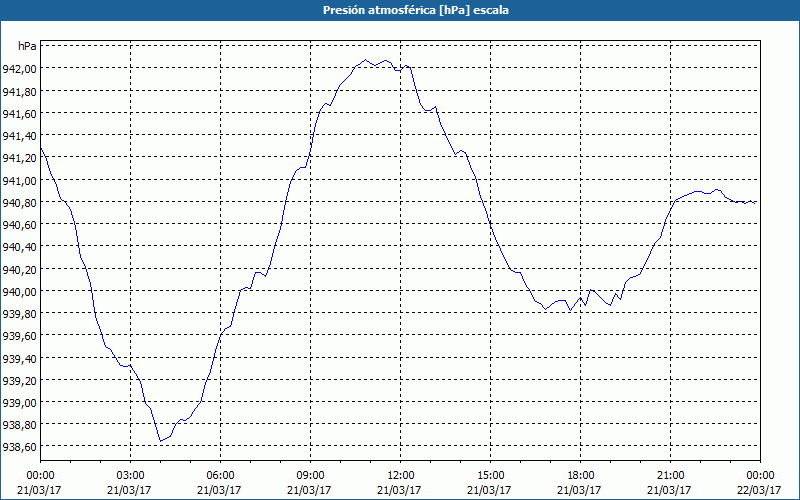Click the 939,80 axis value

tap(19, 313)
